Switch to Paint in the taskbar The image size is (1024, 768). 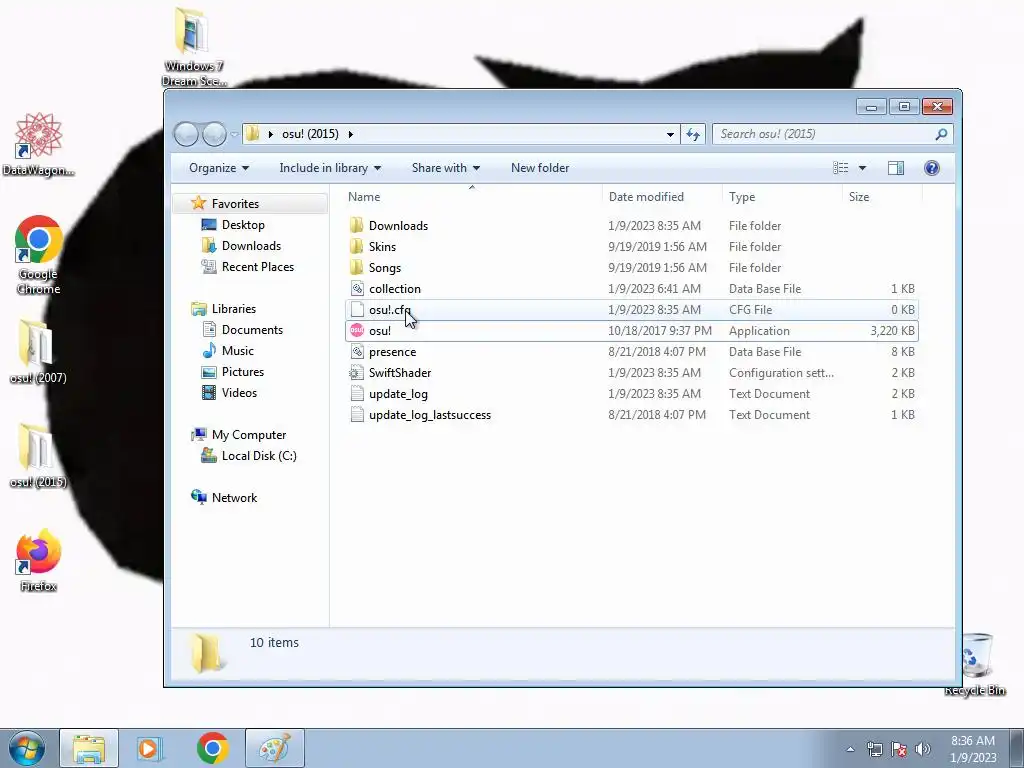(275, 748)
